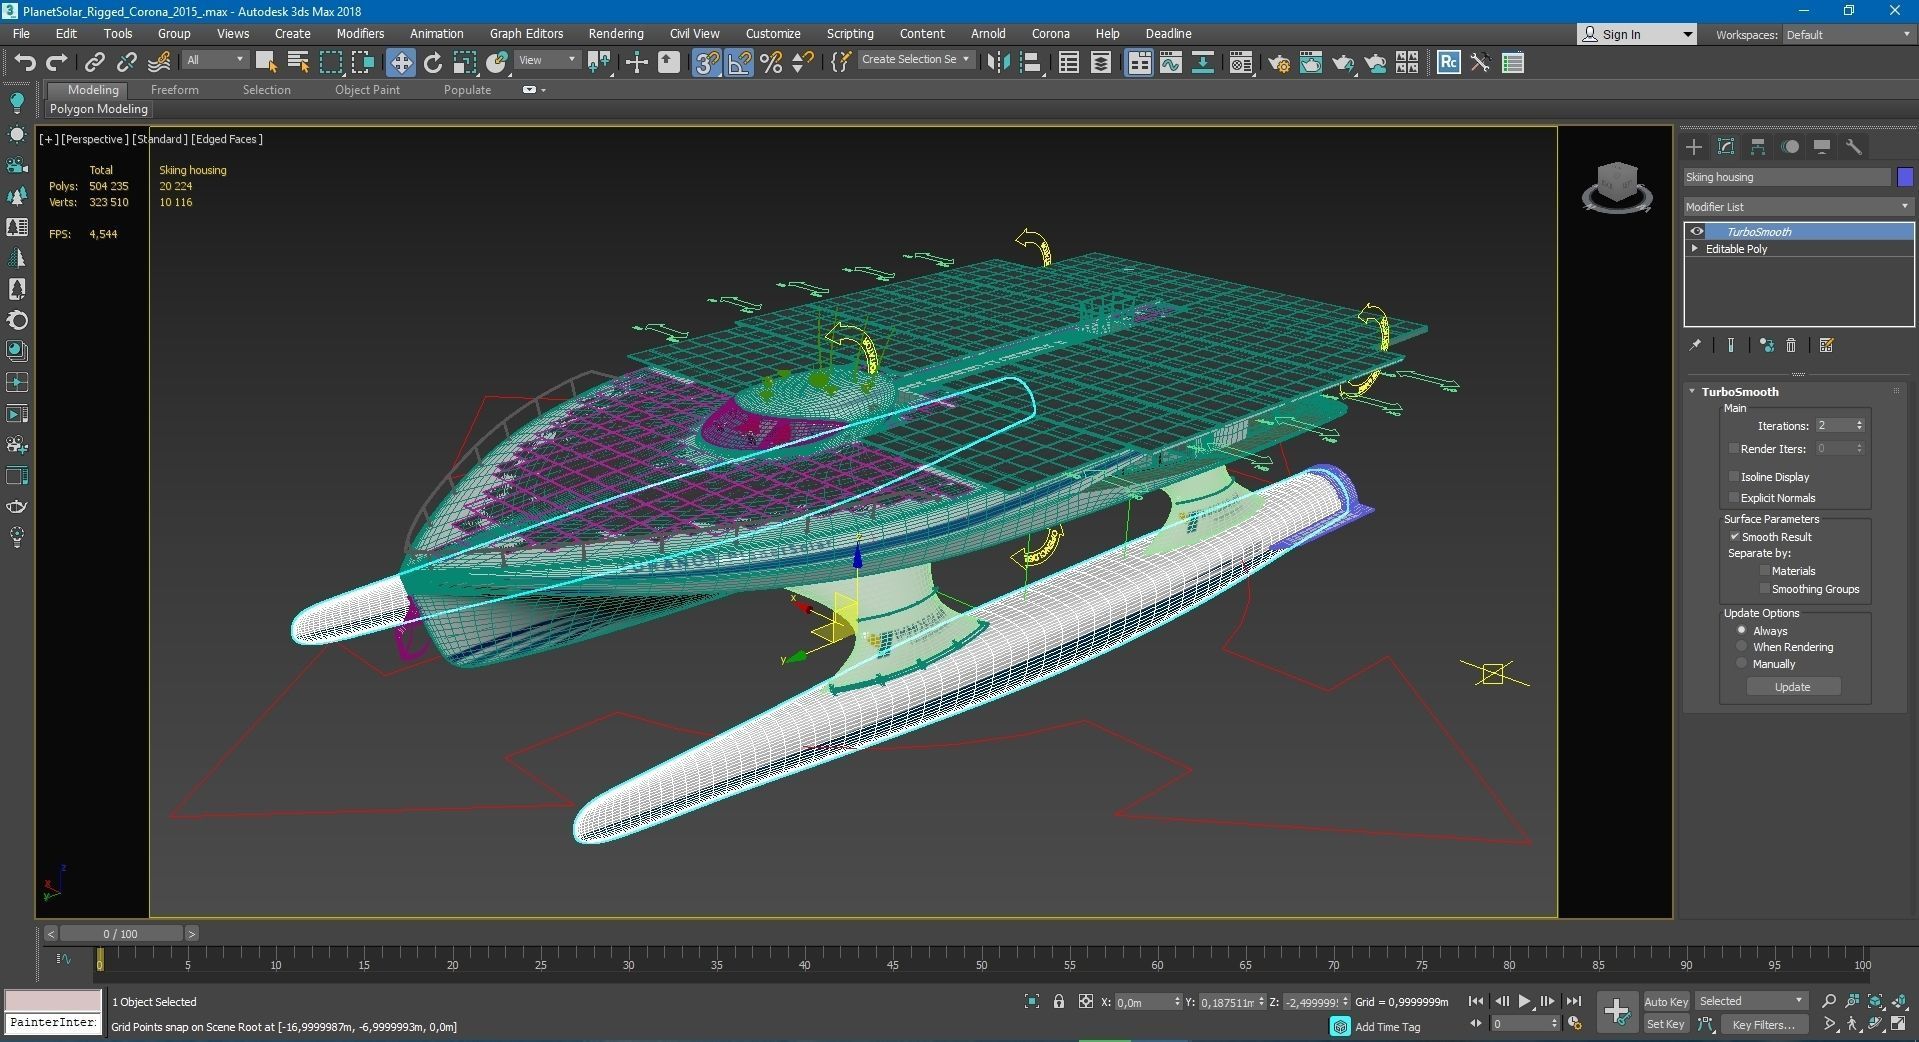Open the Workspaces Default dropdown
This screenshot has height=1042, width=1919.
1848,34
